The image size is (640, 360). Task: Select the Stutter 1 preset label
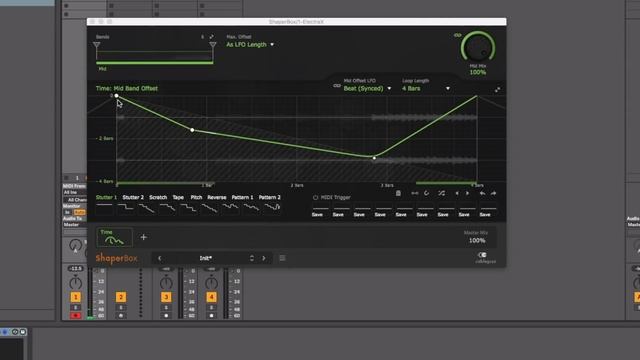106,198
